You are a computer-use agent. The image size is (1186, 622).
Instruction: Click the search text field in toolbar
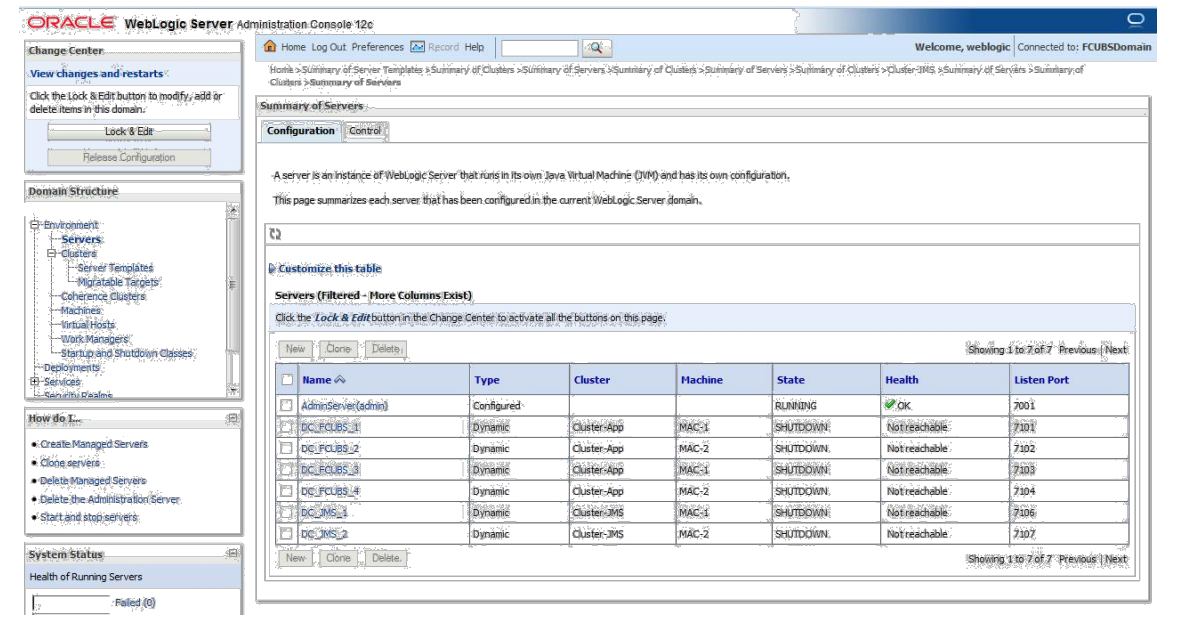pos(539,48)
